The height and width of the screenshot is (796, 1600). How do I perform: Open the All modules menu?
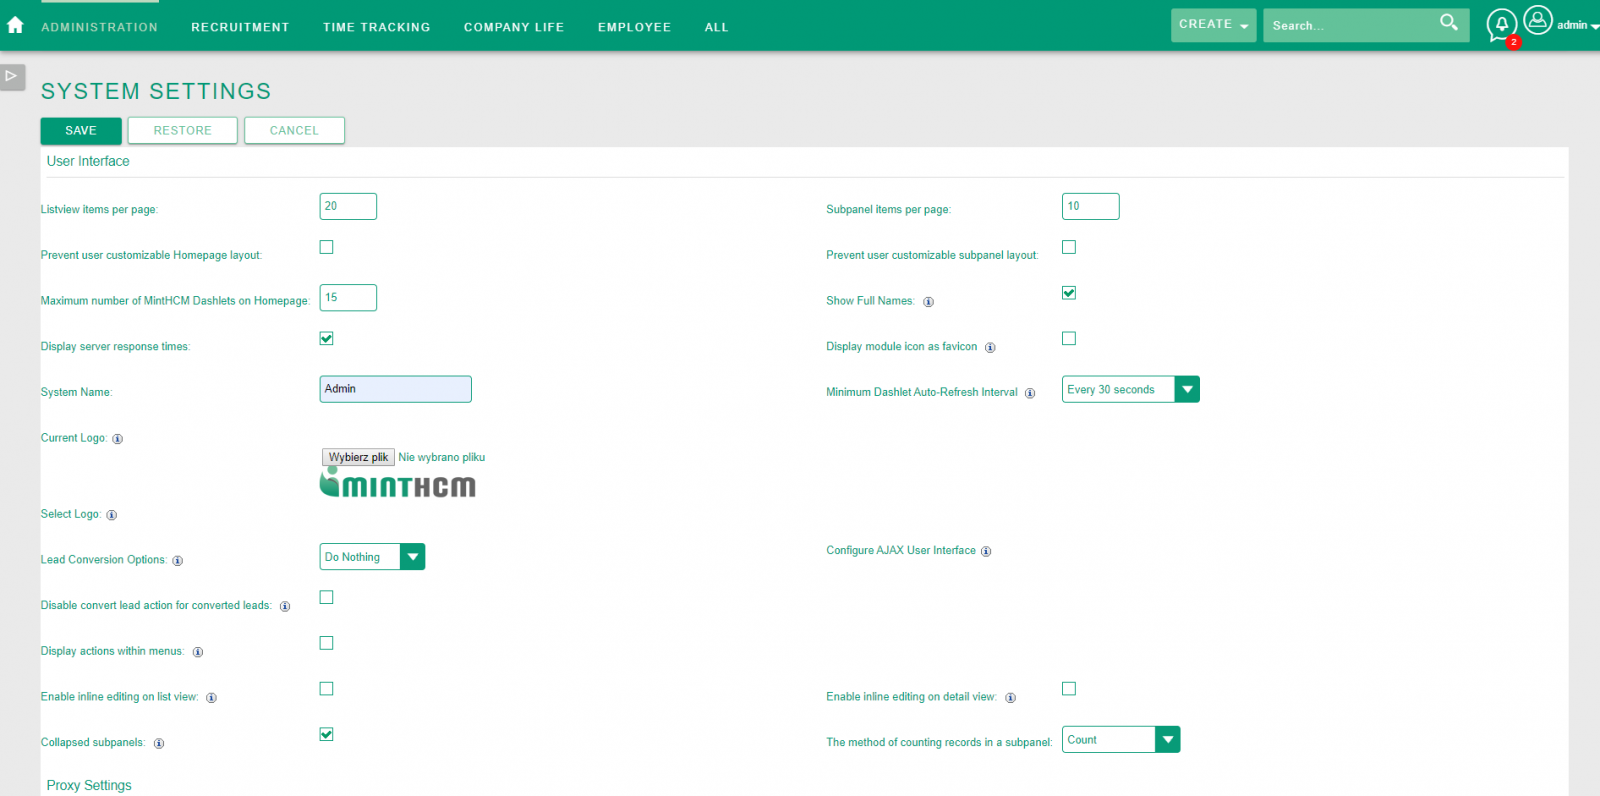(716, 27)
